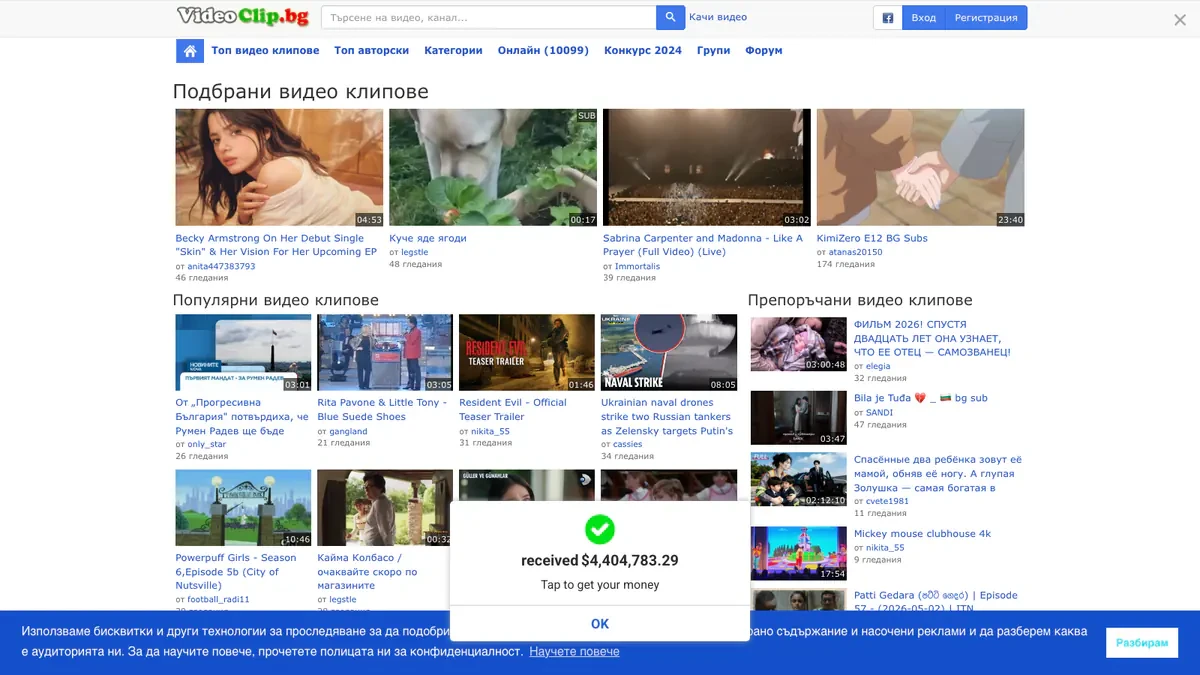The width and height of the screenshot is (1200, 675).
Task: Open Онлайн (10099) menu item
Action: click(x=543, y=50)
